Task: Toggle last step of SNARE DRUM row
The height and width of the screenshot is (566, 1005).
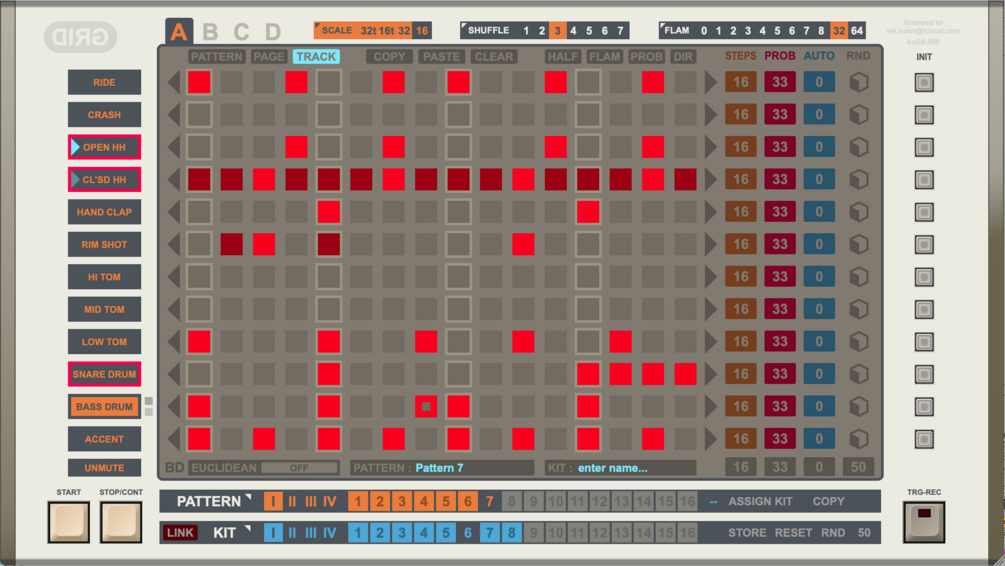Action: (685, 374)
